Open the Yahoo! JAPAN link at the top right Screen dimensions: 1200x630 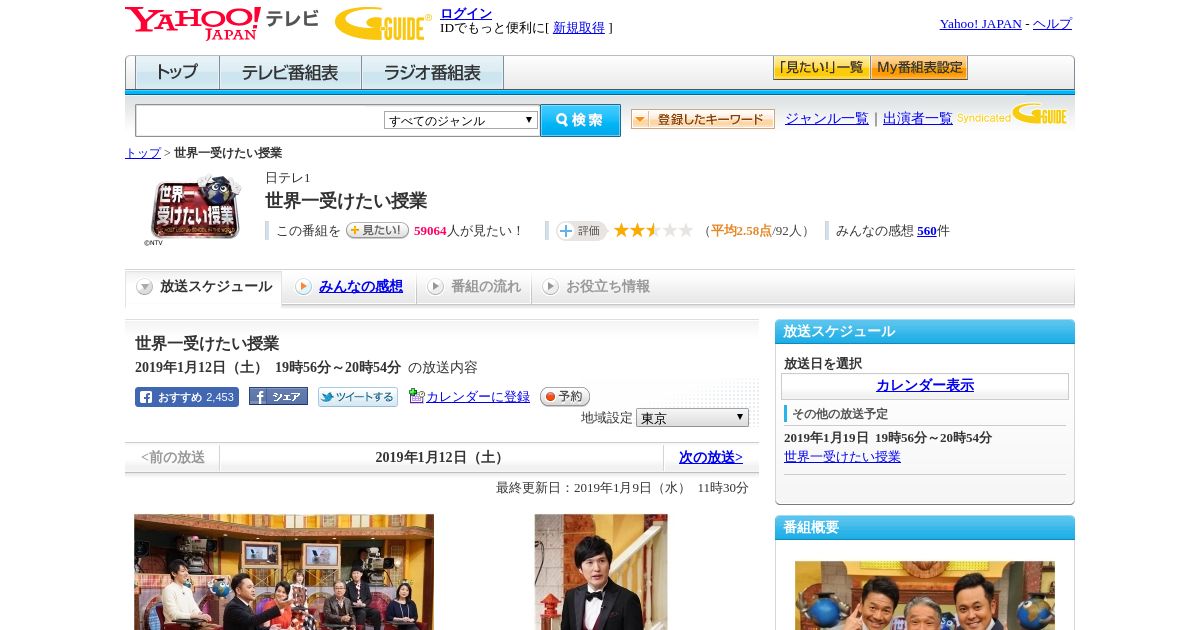[981, 24]
